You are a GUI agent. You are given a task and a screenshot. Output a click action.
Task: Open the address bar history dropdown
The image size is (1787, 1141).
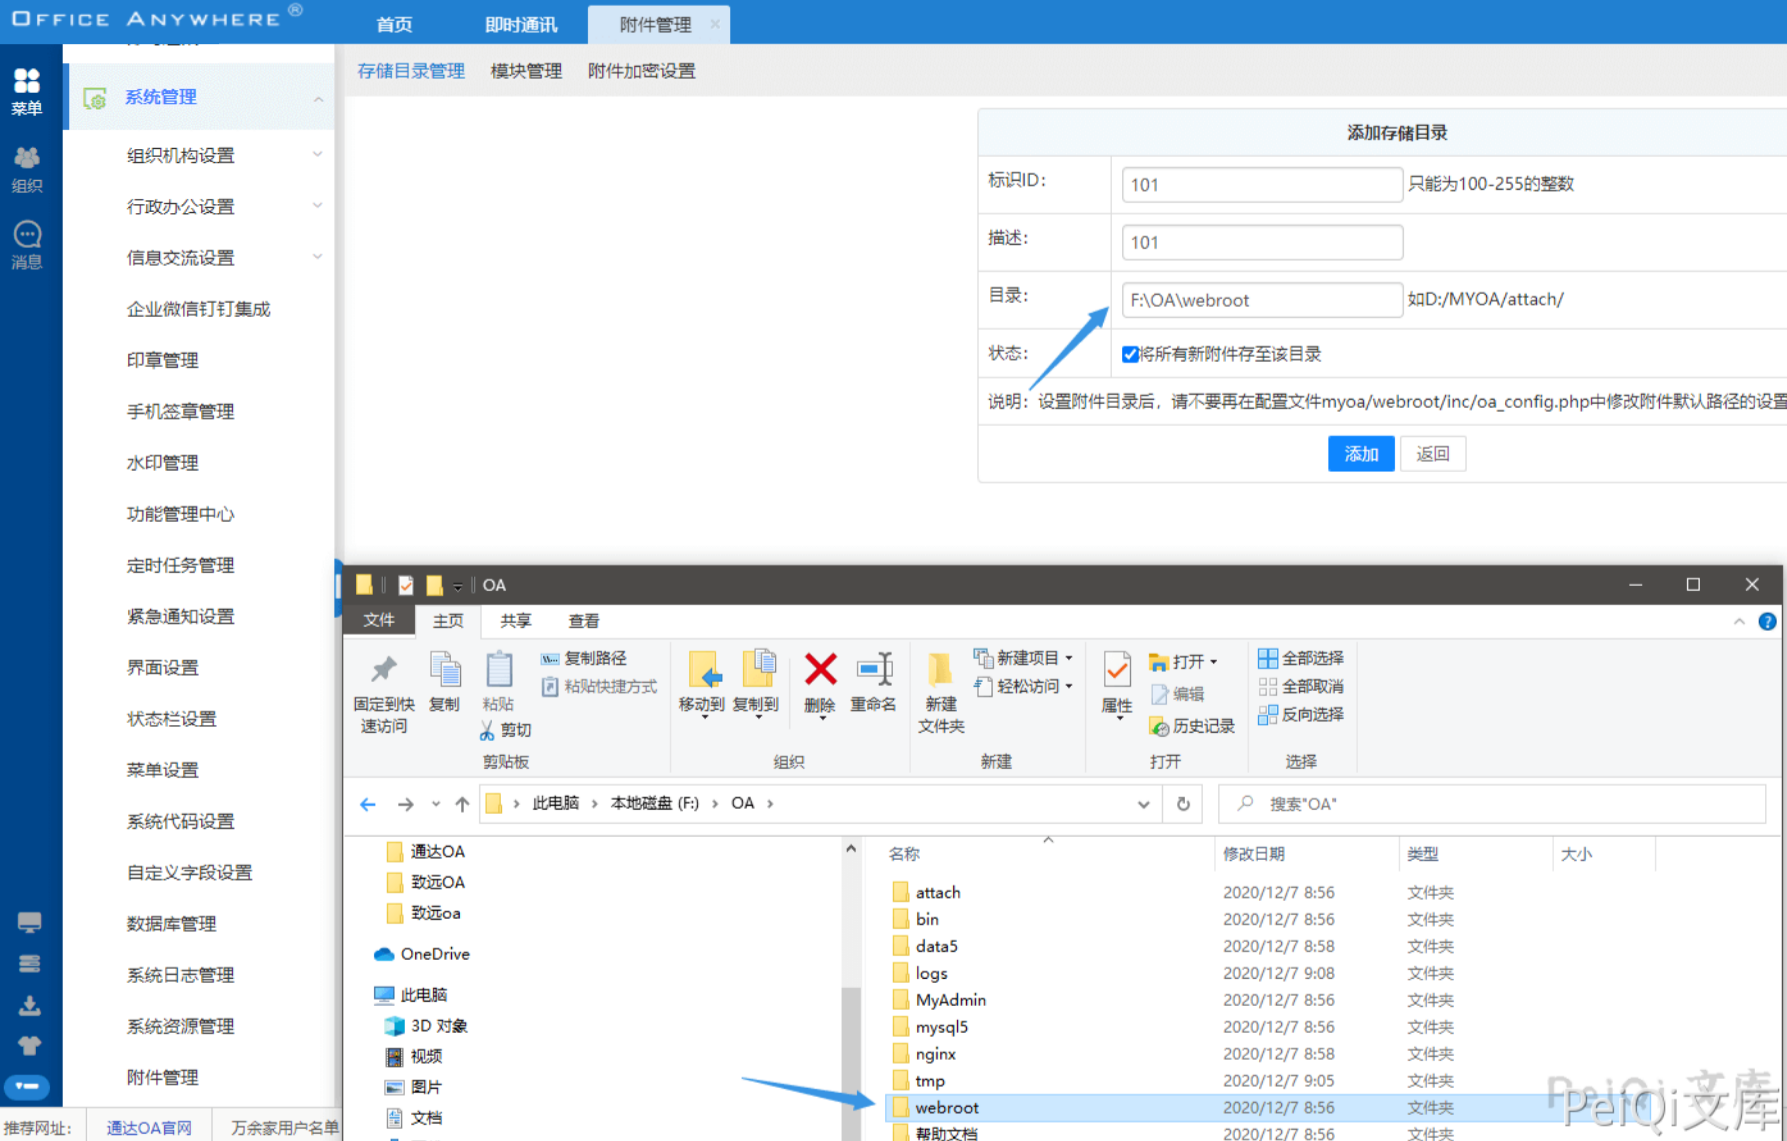(1143, 804)
